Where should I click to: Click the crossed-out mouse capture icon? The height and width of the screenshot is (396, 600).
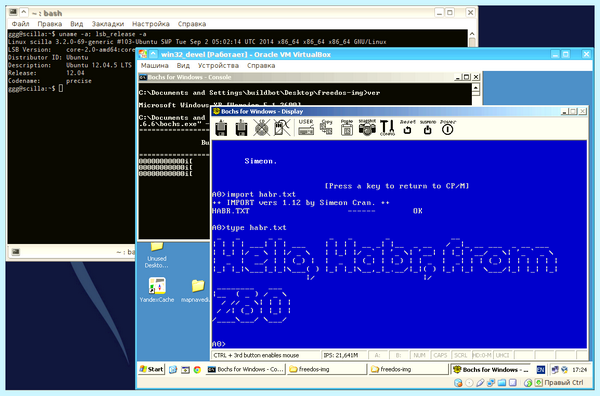(x=282, y=128)
